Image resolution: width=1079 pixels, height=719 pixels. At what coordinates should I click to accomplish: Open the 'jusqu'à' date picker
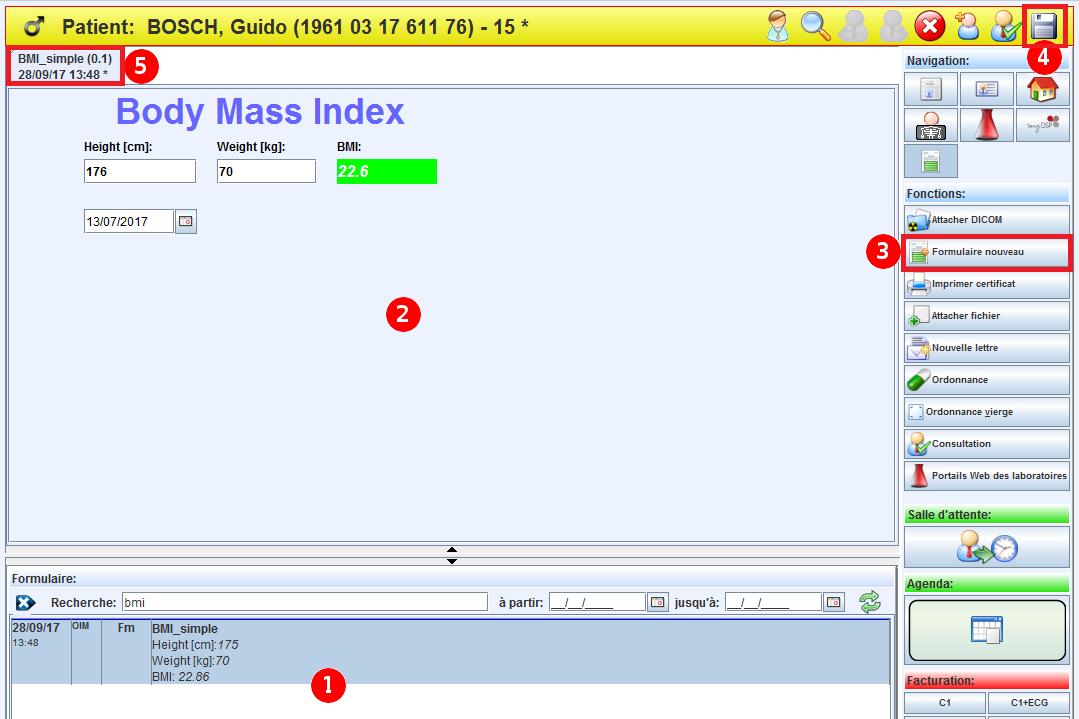click(x=833, y=602)
